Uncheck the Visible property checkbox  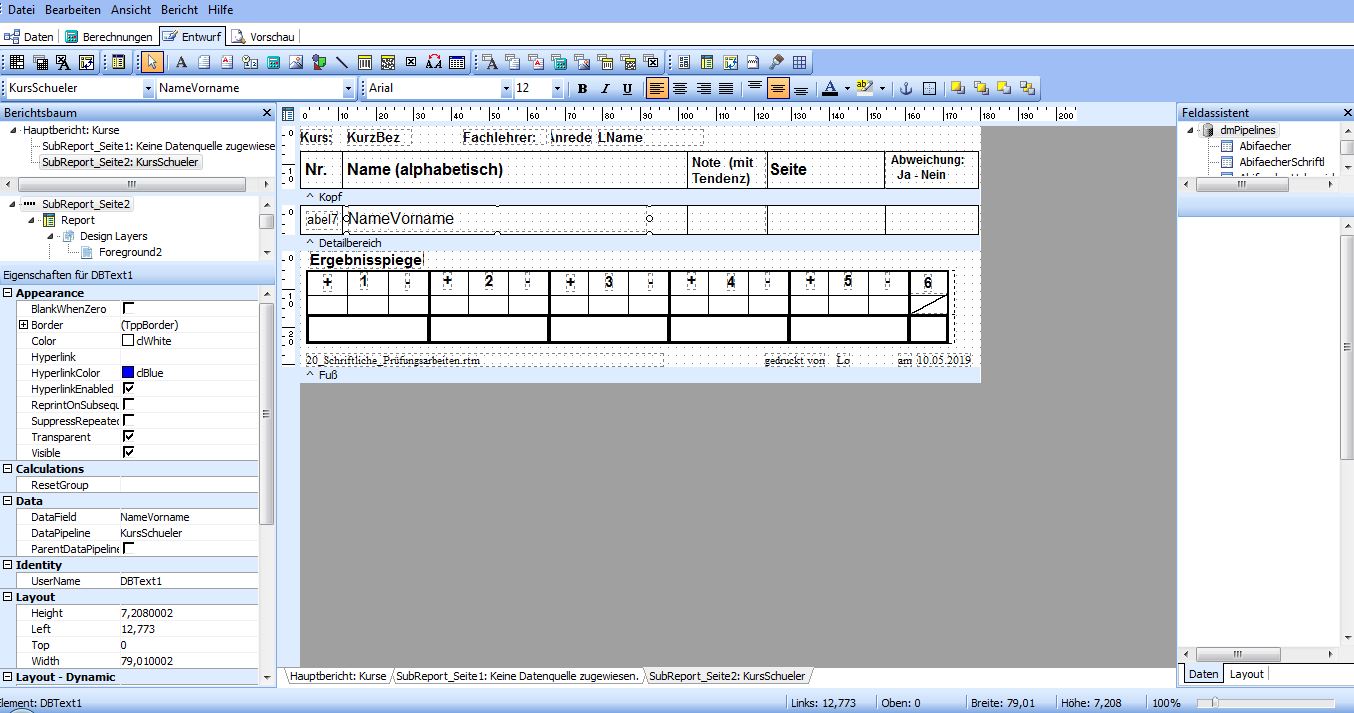[128, 453]
